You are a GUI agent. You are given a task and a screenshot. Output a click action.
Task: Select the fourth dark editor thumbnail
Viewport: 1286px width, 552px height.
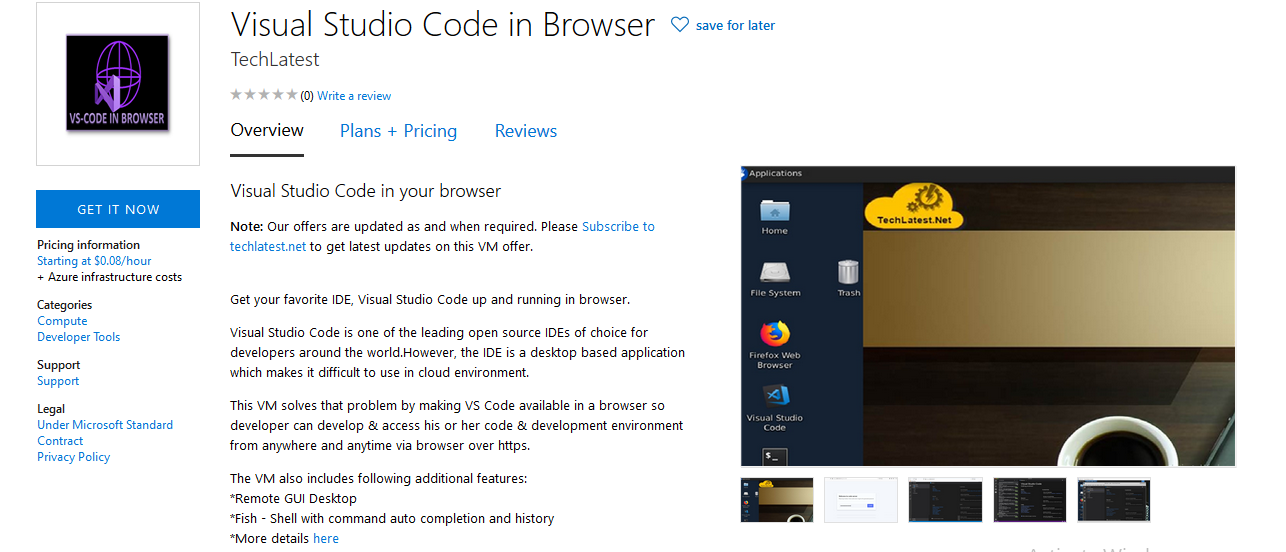pos(1030,500)
